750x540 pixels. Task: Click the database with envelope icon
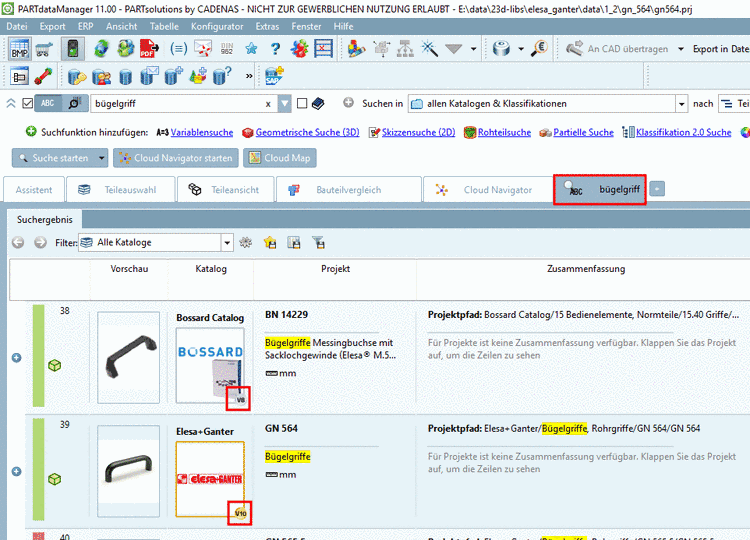(149, 76)
